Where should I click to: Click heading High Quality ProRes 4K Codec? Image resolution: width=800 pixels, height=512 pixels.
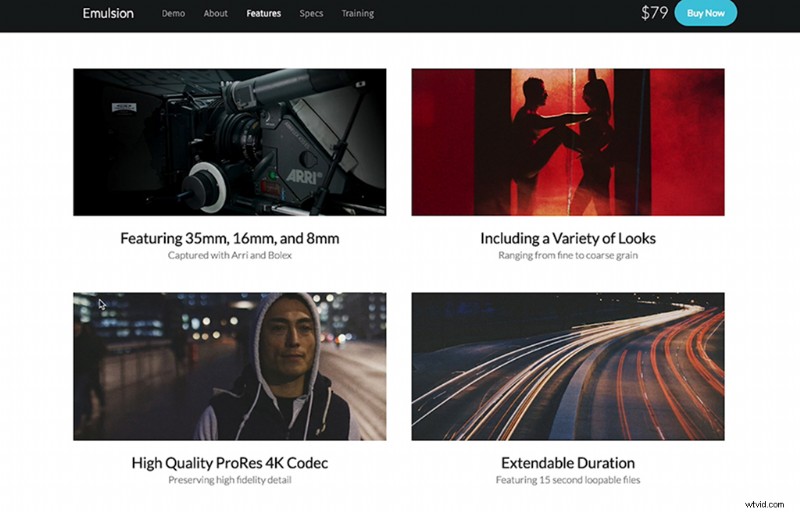(x=230, y=463)
